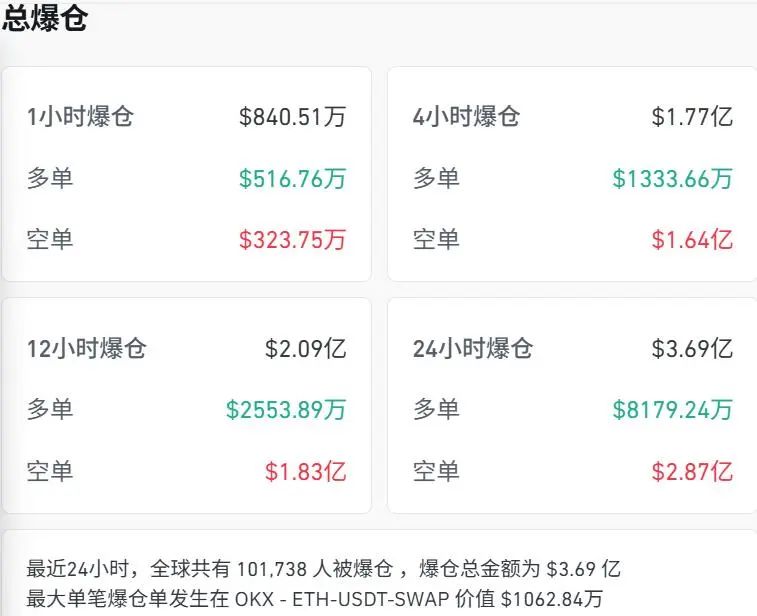Screen dimensions: 757x616
Task: Click the 1-hour long liquidation $516.76万 value
Action: (x=292, y=179)
